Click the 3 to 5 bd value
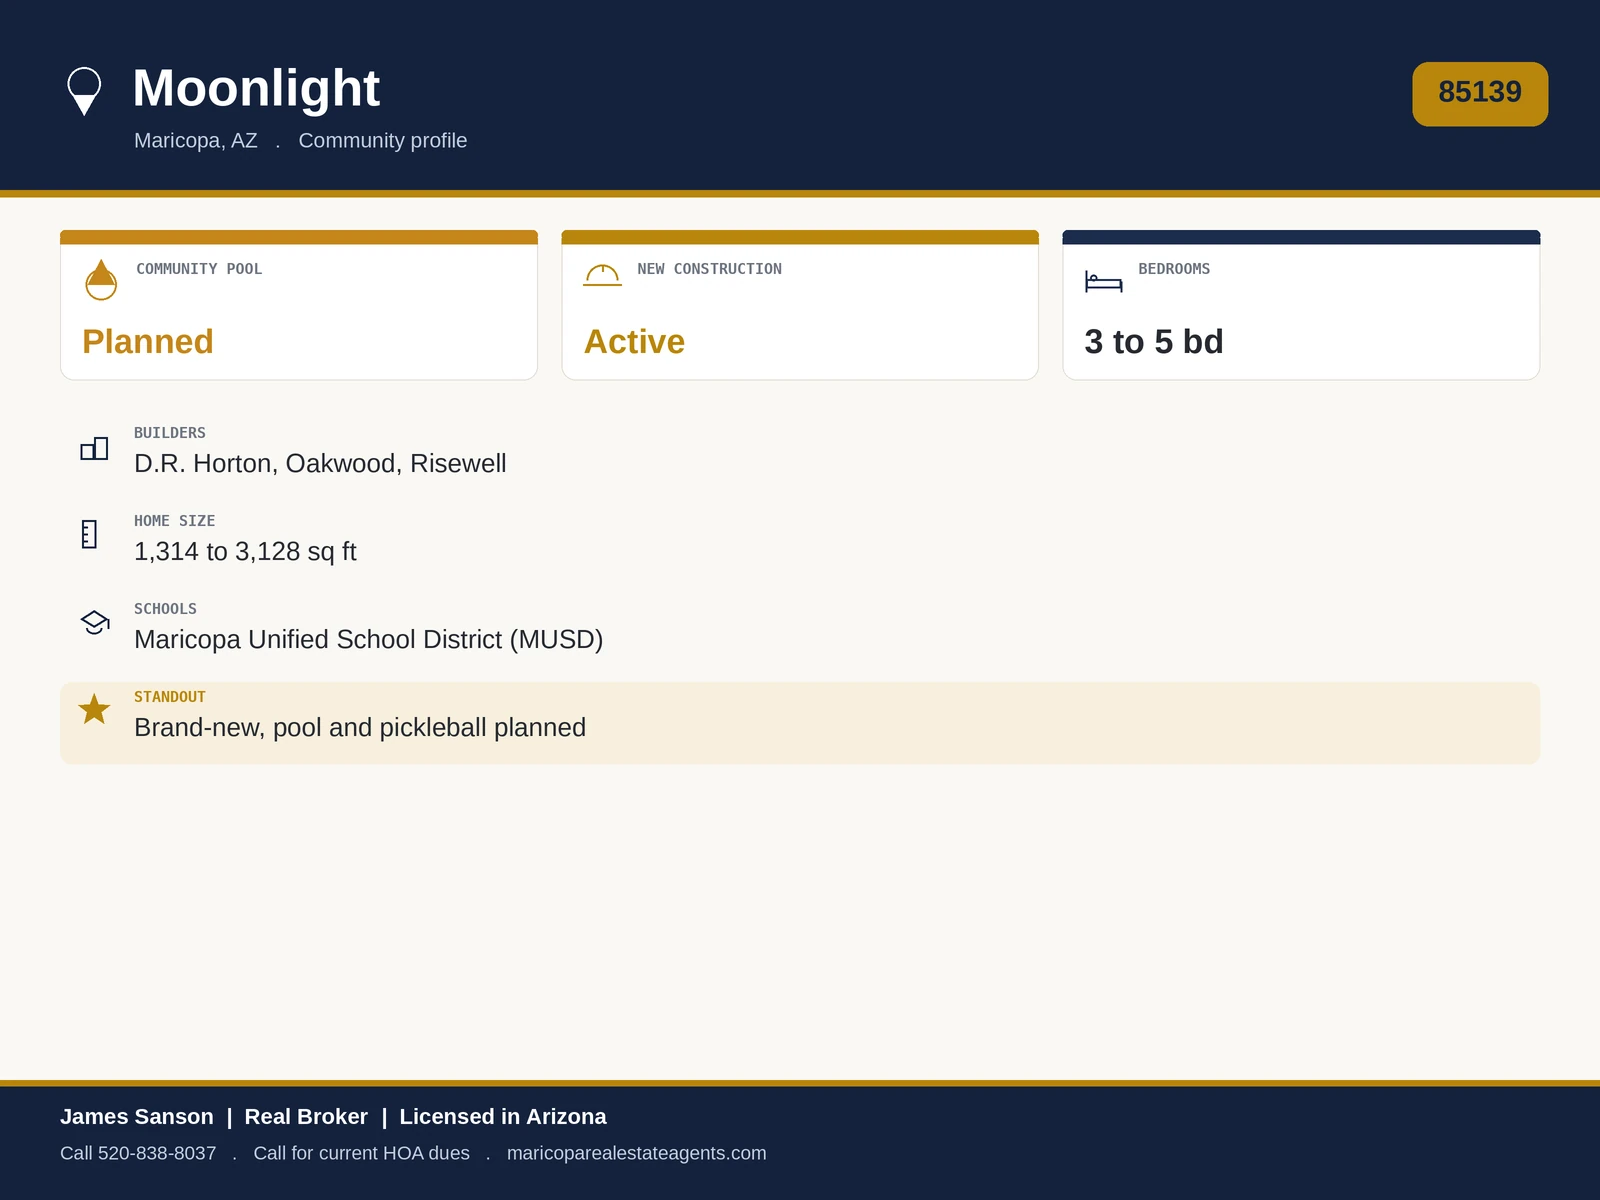This screenshot has height=1200, width=1600. coord(1154,342)
